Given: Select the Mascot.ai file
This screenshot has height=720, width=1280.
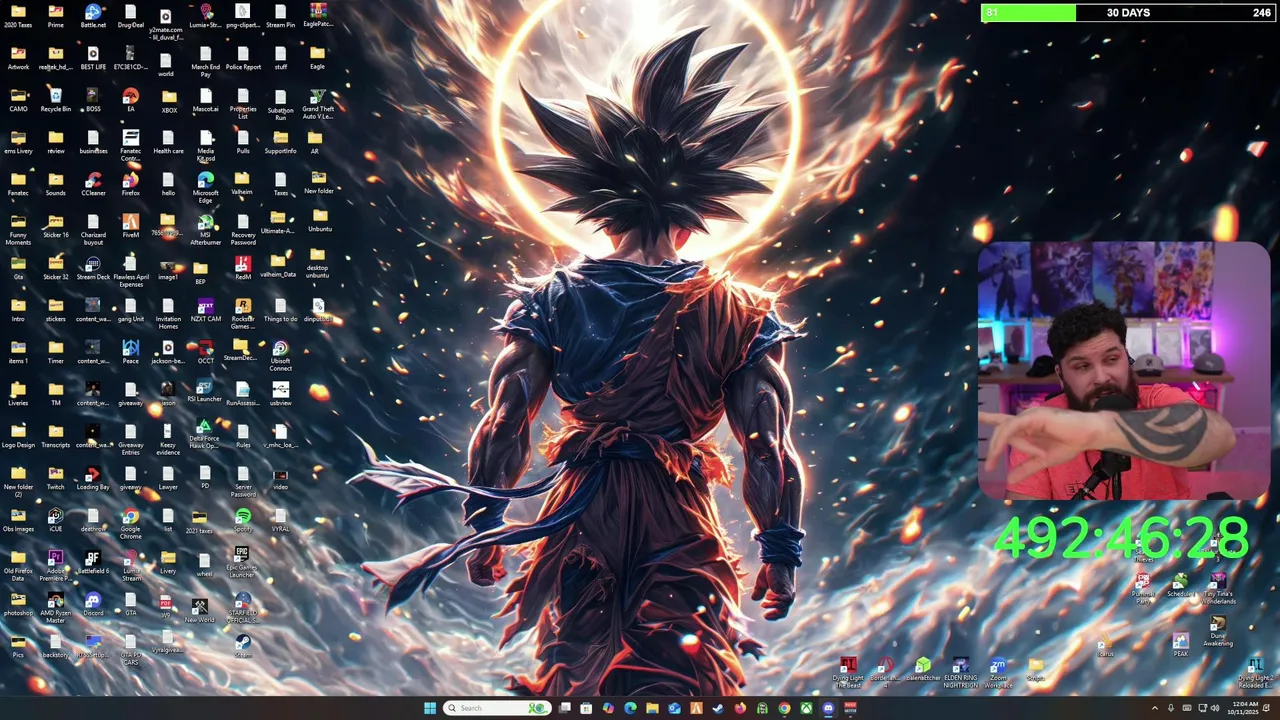Looking at the screenshot, I should point(205,100).
